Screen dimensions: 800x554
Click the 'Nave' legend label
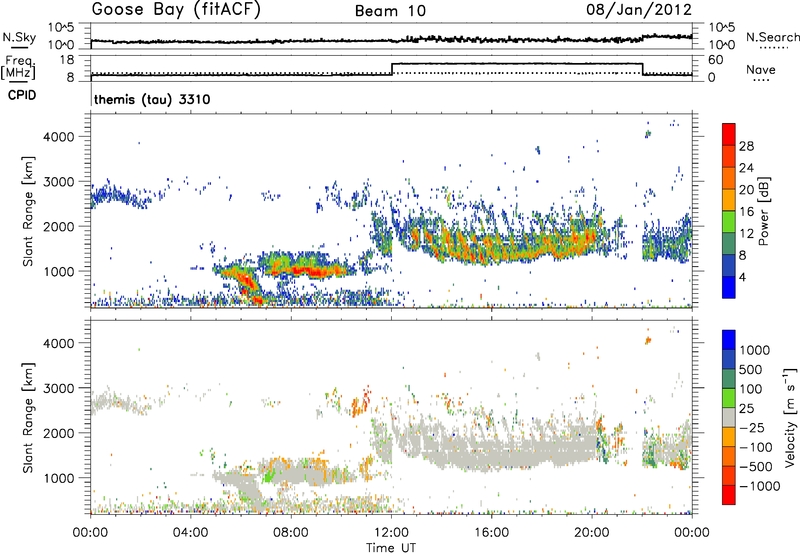click(761, 69)
